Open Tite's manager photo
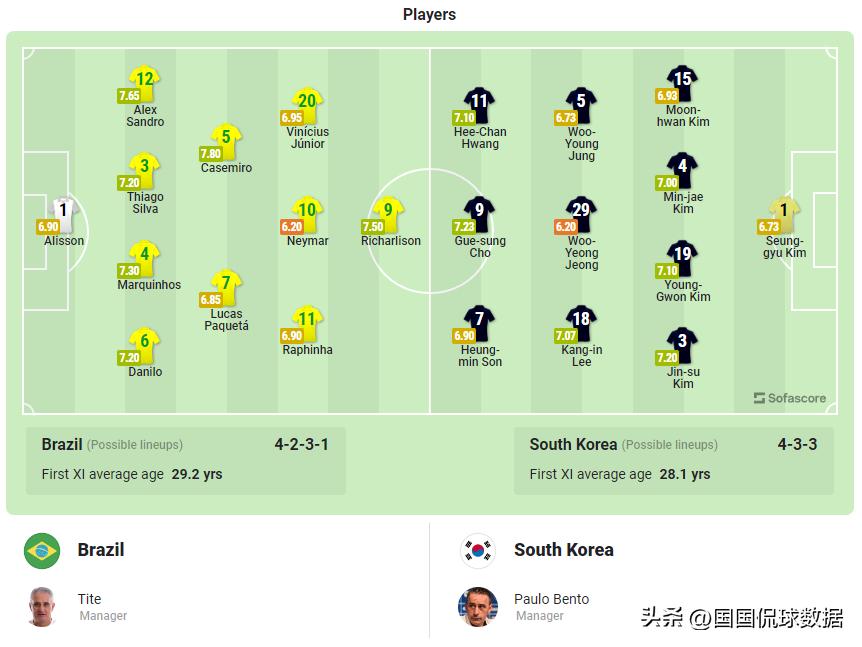Image resolution: width=862 pixels, height=647 pixels. [42, 606]
